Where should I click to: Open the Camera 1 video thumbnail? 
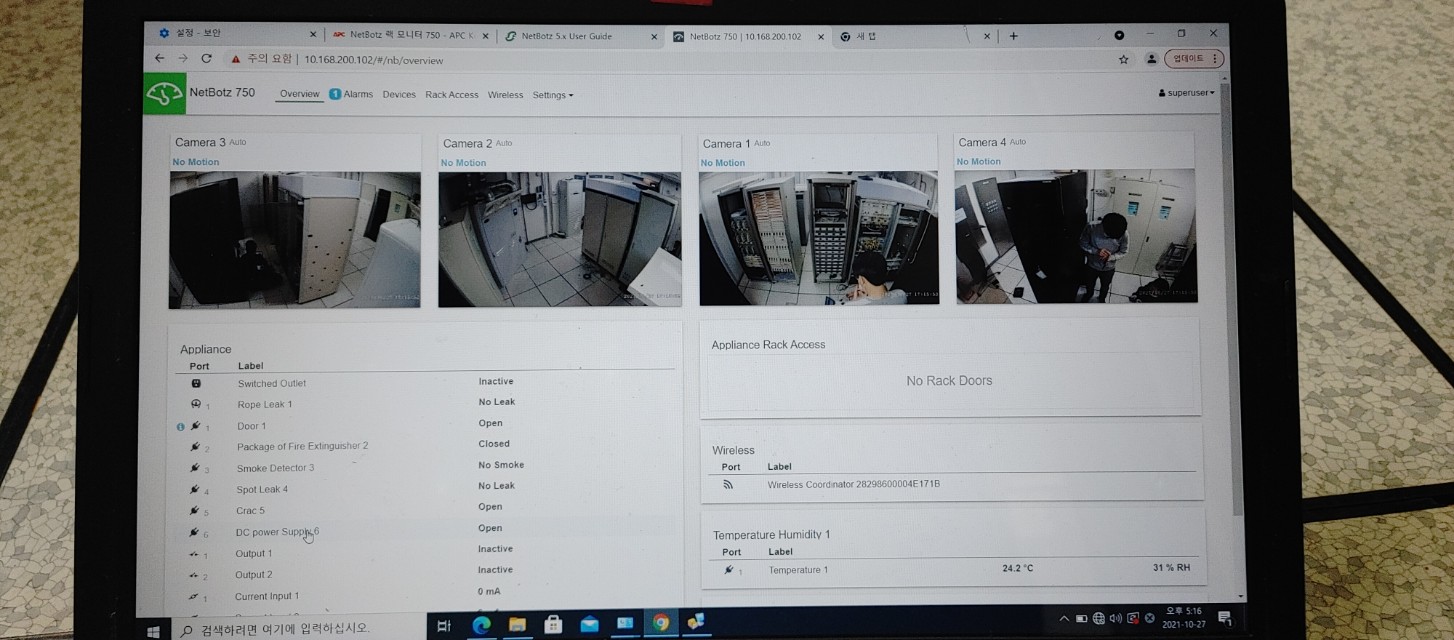pyautogui.click(x=818, y=238)
